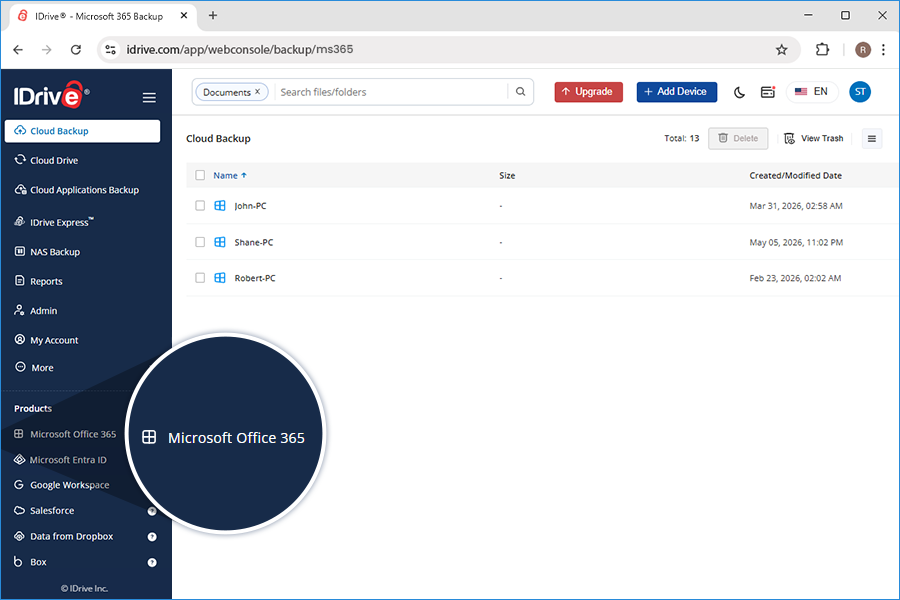Bookmark this page with the star icon
The width and height of the screenshot is (900, 600).
[782, 50]
